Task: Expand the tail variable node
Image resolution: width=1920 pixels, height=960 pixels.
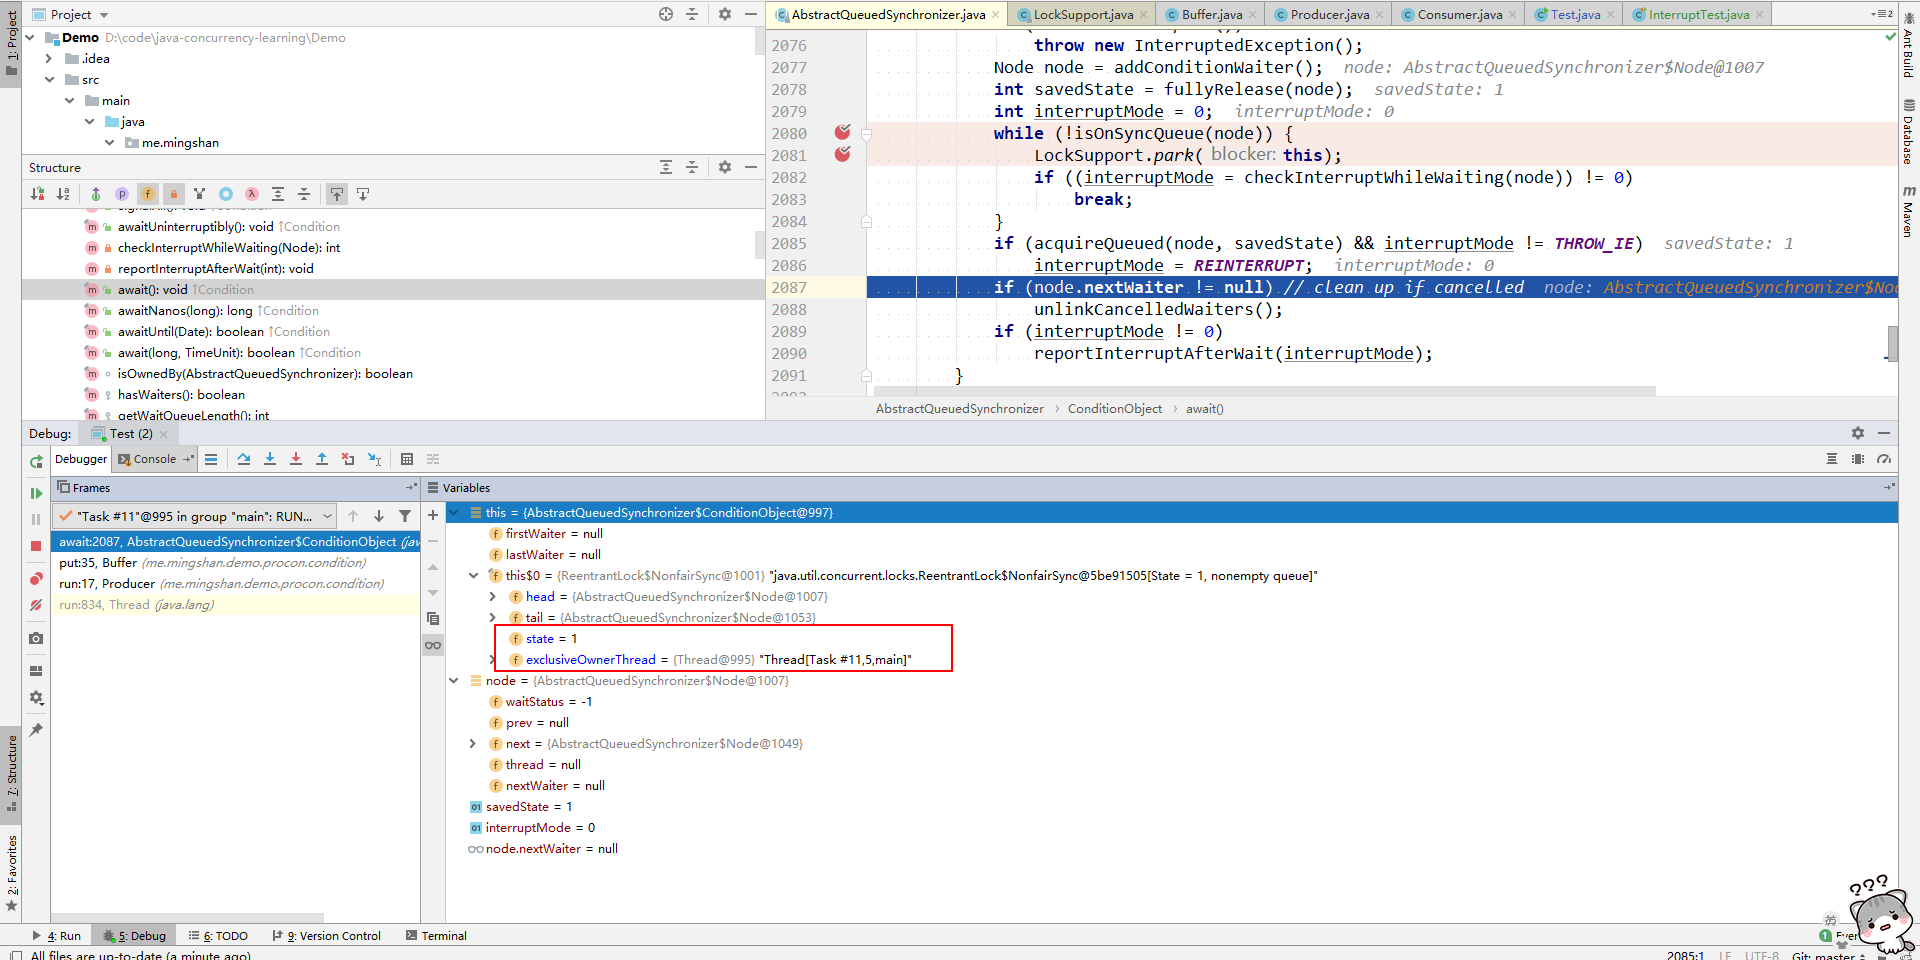Action: (493, 618)
